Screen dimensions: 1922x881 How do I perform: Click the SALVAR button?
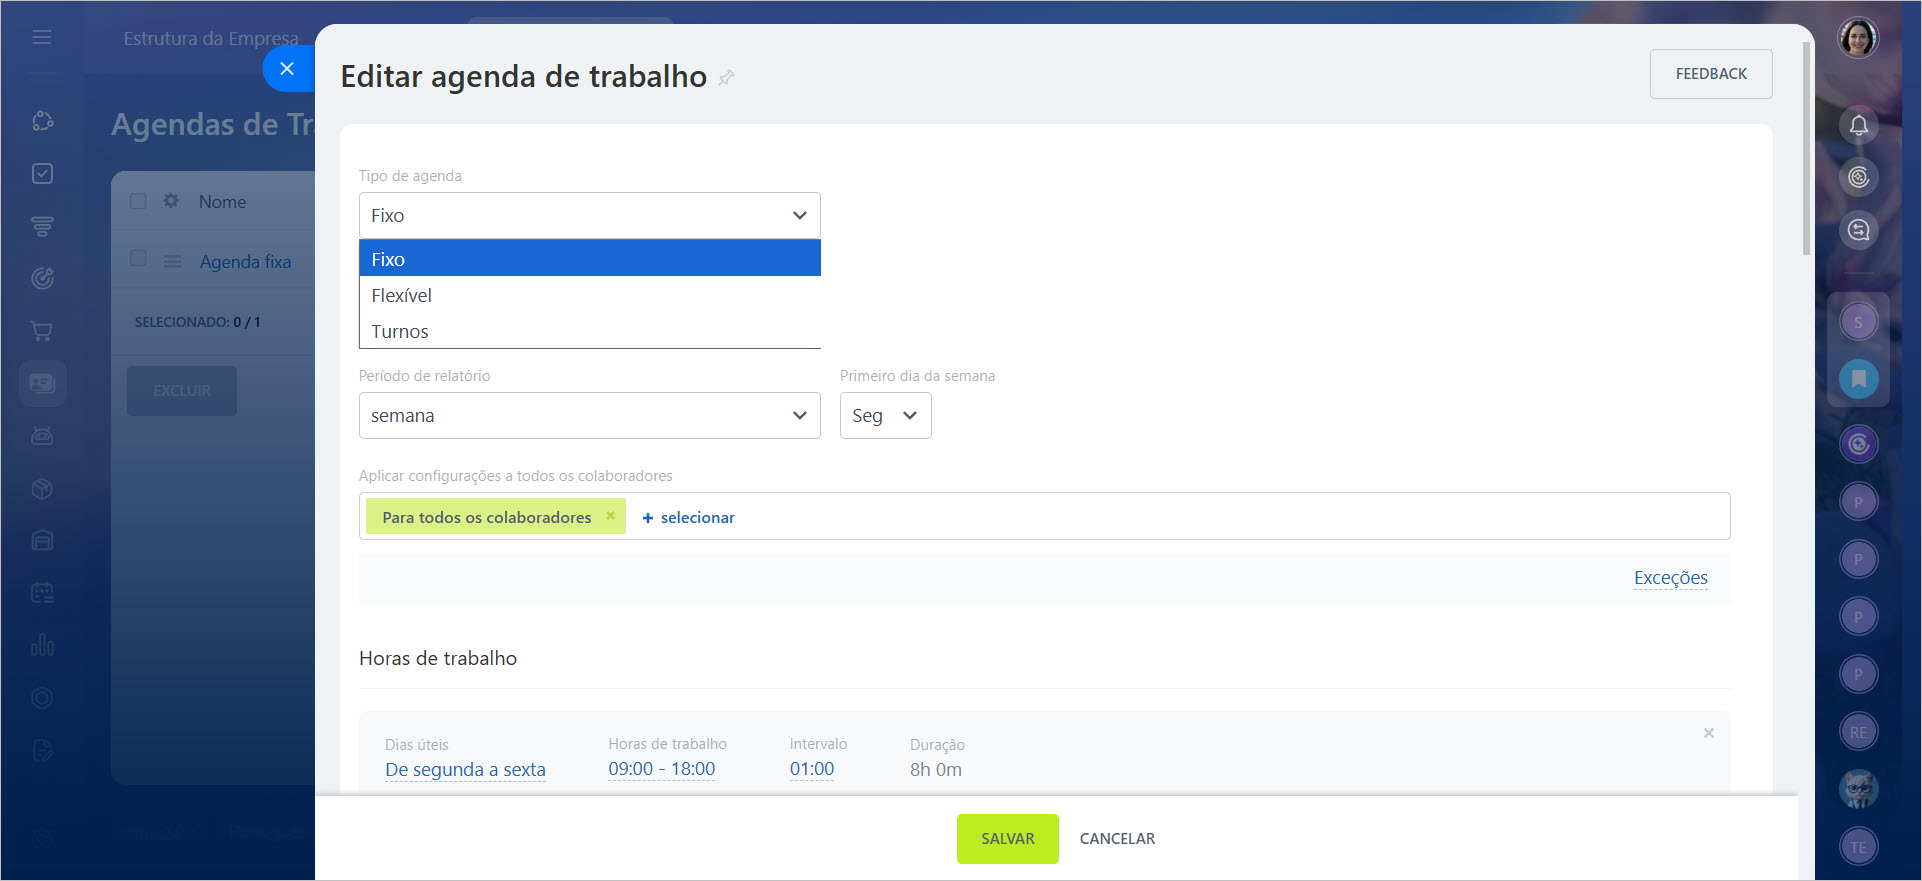pyautogui.click(x=1007, y=838)
